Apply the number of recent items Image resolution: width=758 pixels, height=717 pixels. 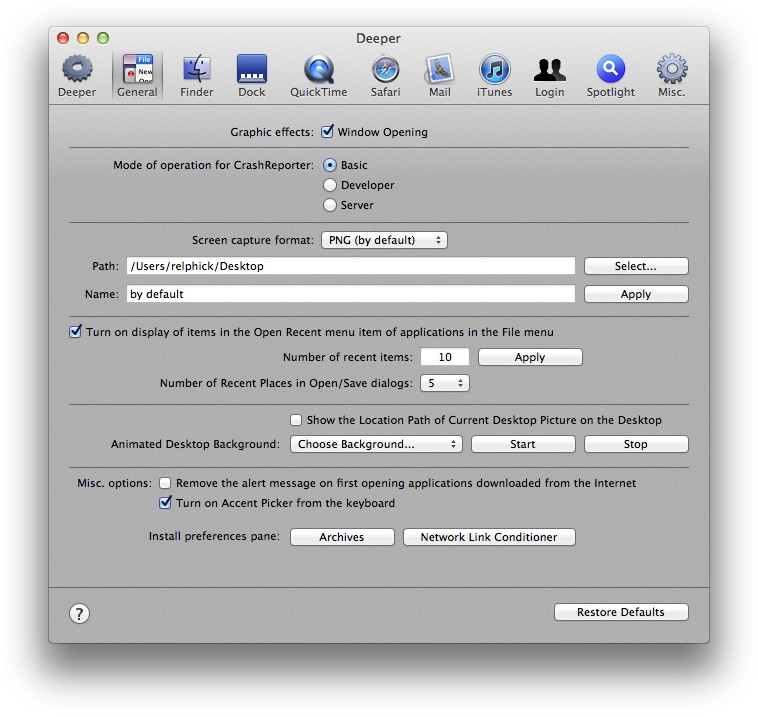click(x=530, y=357)
